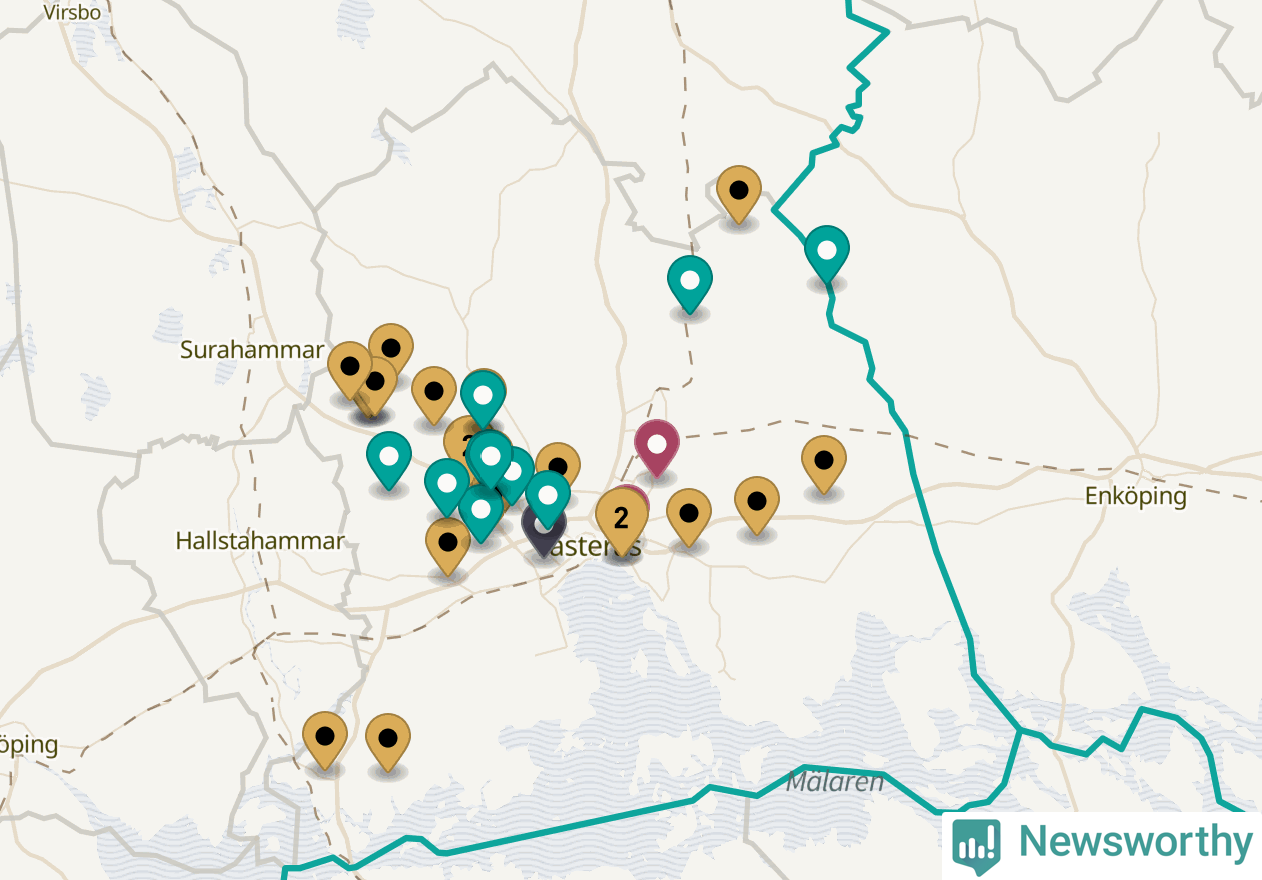Select the topmost yellow marker in the Surahammar group

(x=391, y=352)
